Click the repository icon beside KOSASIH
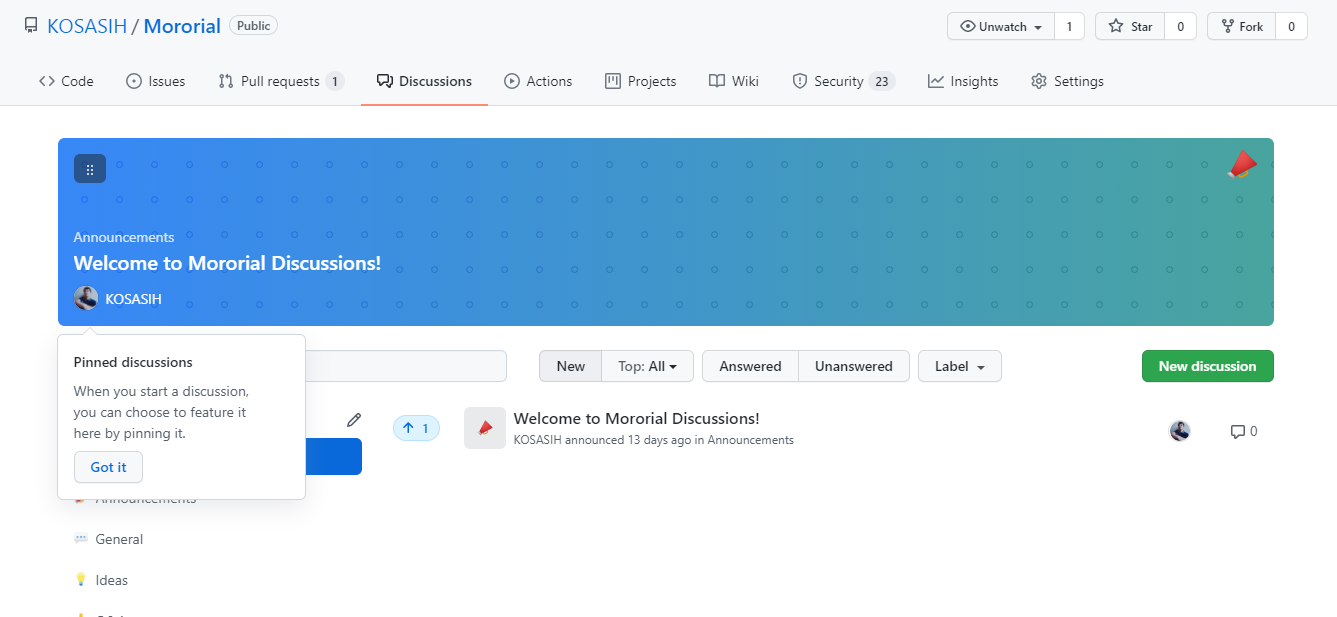 coord(32,26)
